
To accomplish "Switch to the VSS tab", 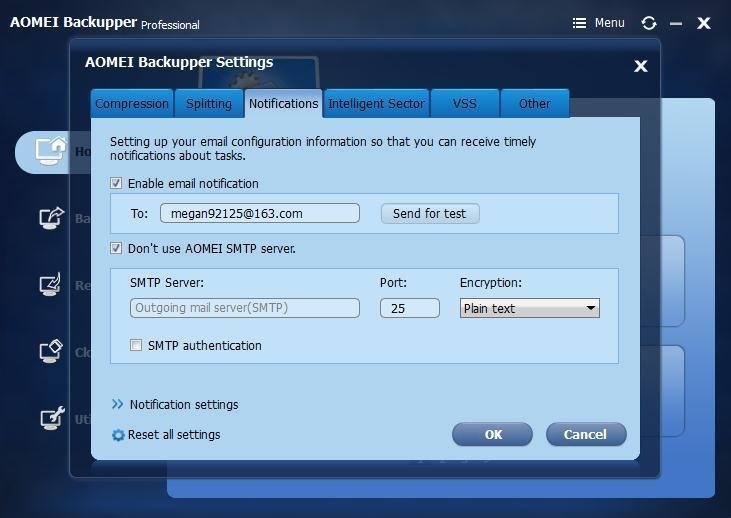I will tap(465, 104).
